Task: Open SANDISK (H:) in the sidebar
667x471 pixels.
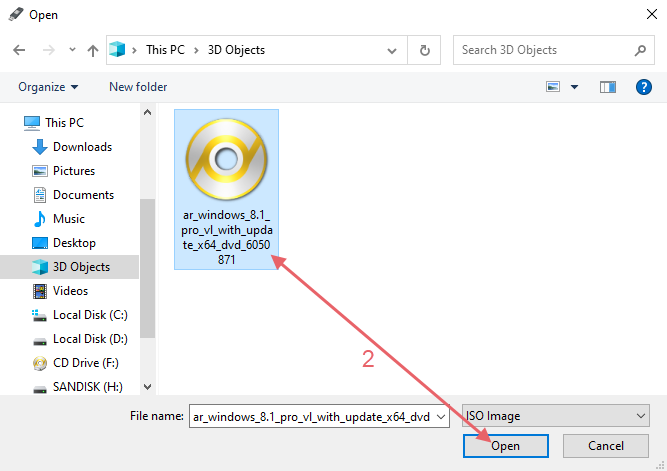Action: pos(88,387)
